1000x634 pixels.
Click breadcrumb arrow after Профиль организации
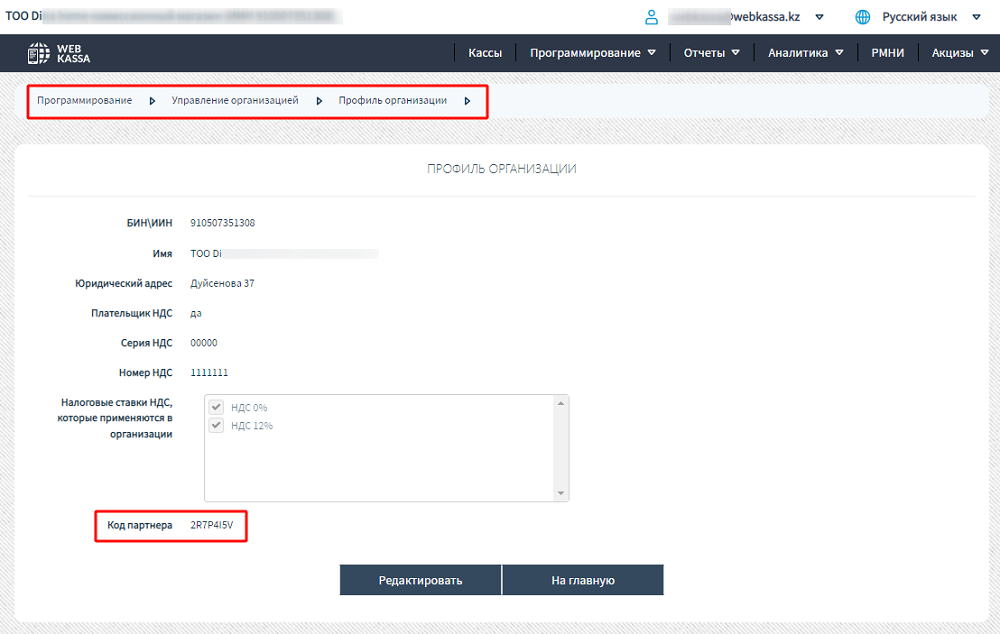pos(467,101)
